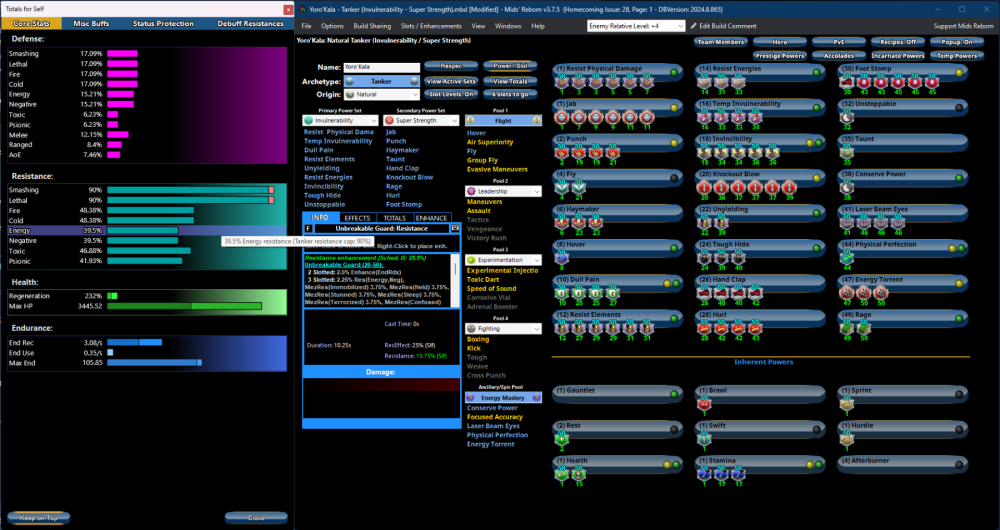1000x530 pixels.
Task: Open the Enemy Relative Level dropdown
Action: [x=635, y=25]
